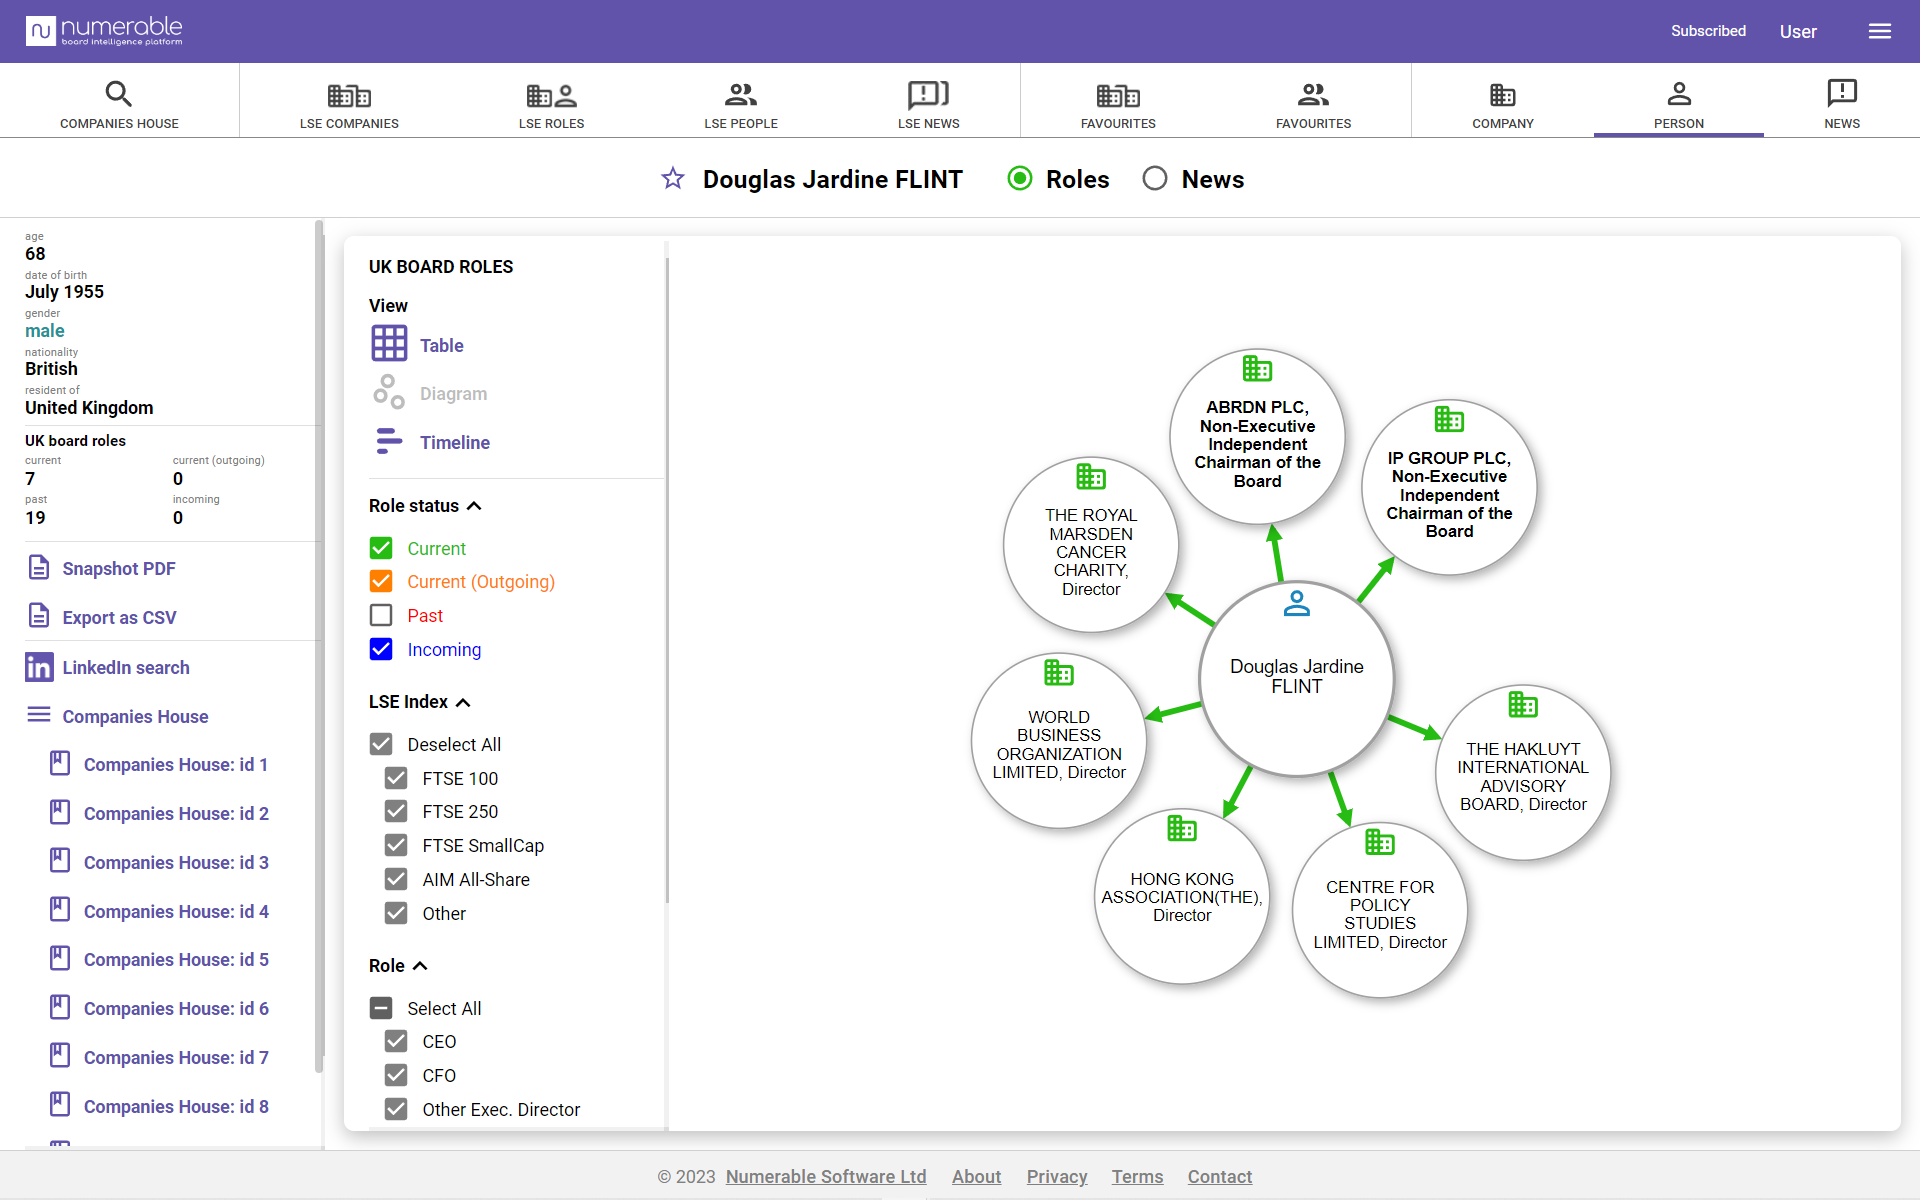Open the LSE PEOPLE tab

point(741,103)
